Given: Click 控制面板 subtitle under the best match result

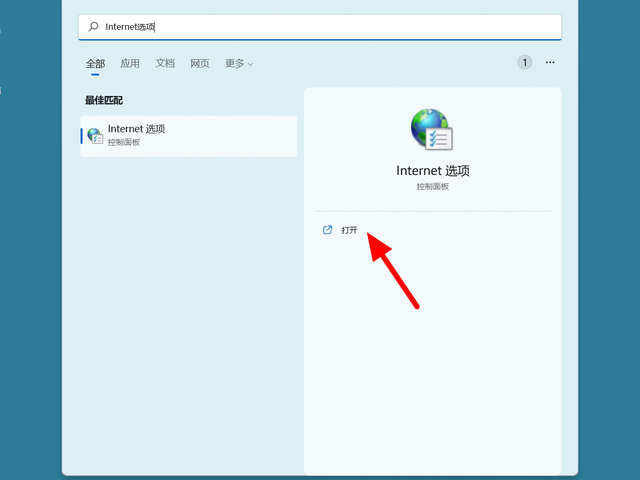Looking at the screenshot, I should pyautogui.click(x=124, y=142).
